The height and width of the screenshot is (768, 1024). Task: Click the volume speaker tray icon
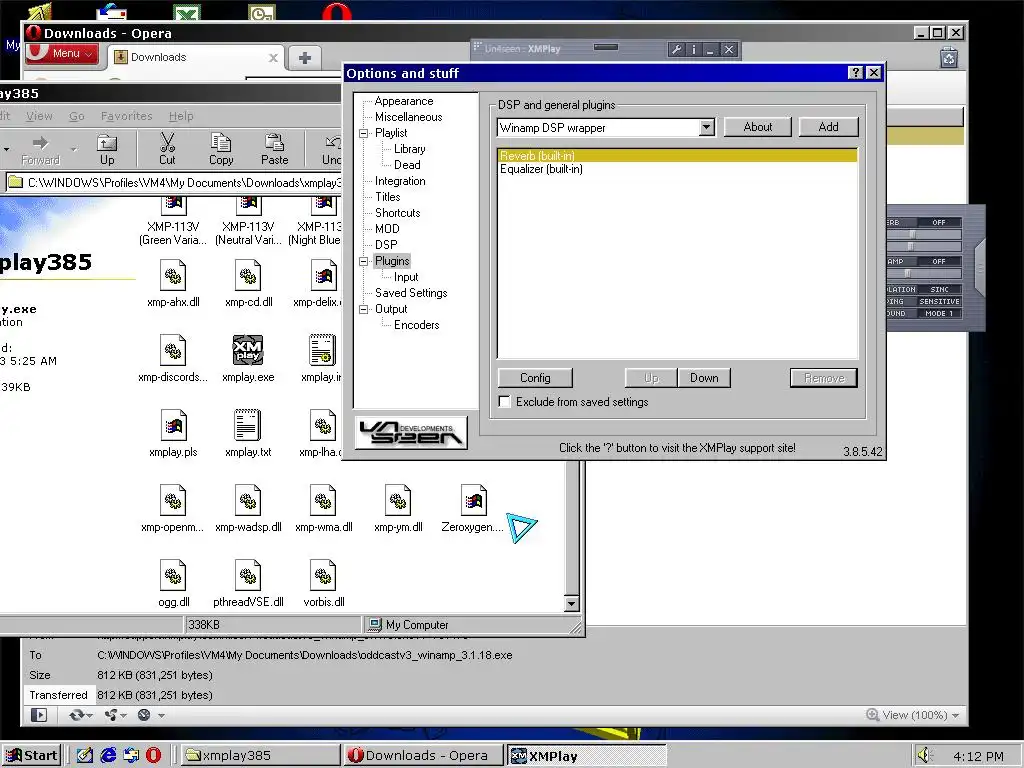[923, 756]
